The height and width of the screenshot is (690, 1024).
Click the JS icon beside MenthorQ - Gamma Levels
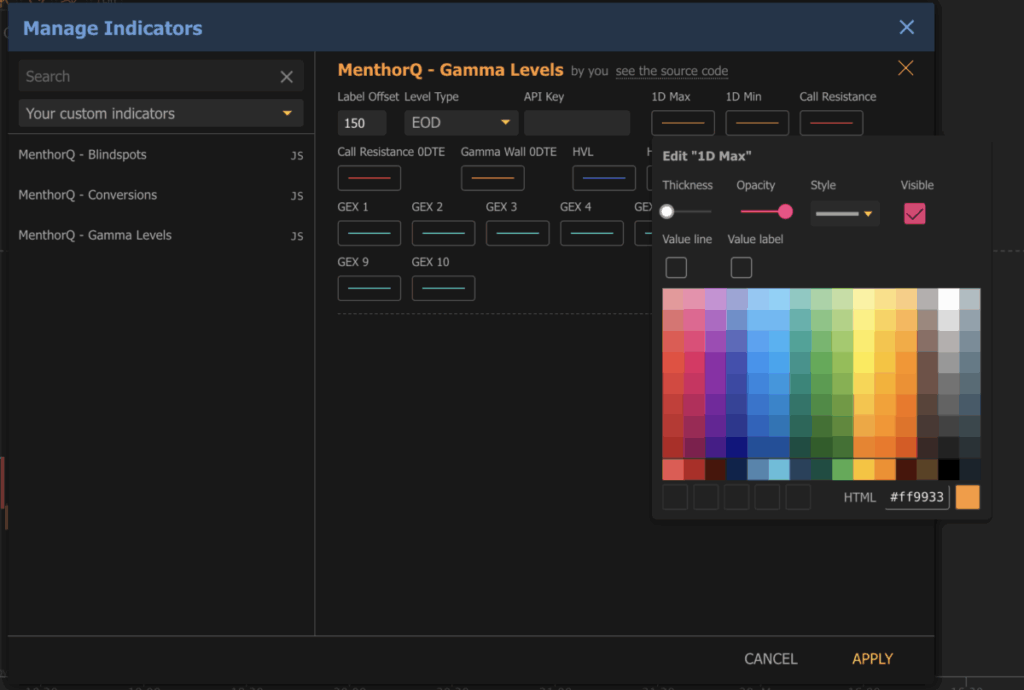296,235
